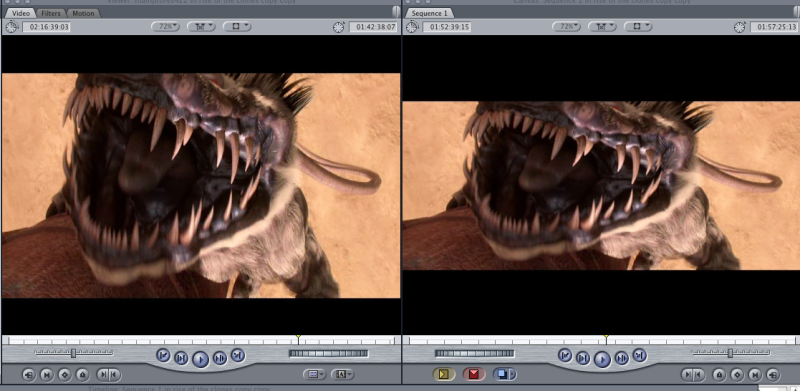Click Viewer video preview image
The image size is (800, 391).
[x=201, y=185]
